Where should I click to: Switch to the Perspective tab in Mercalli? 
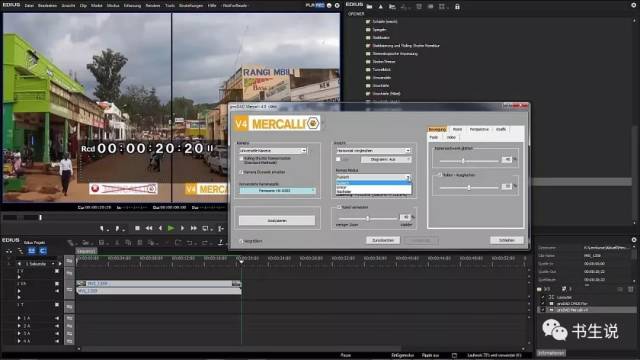pyautogui.click(x=479, y=129)
